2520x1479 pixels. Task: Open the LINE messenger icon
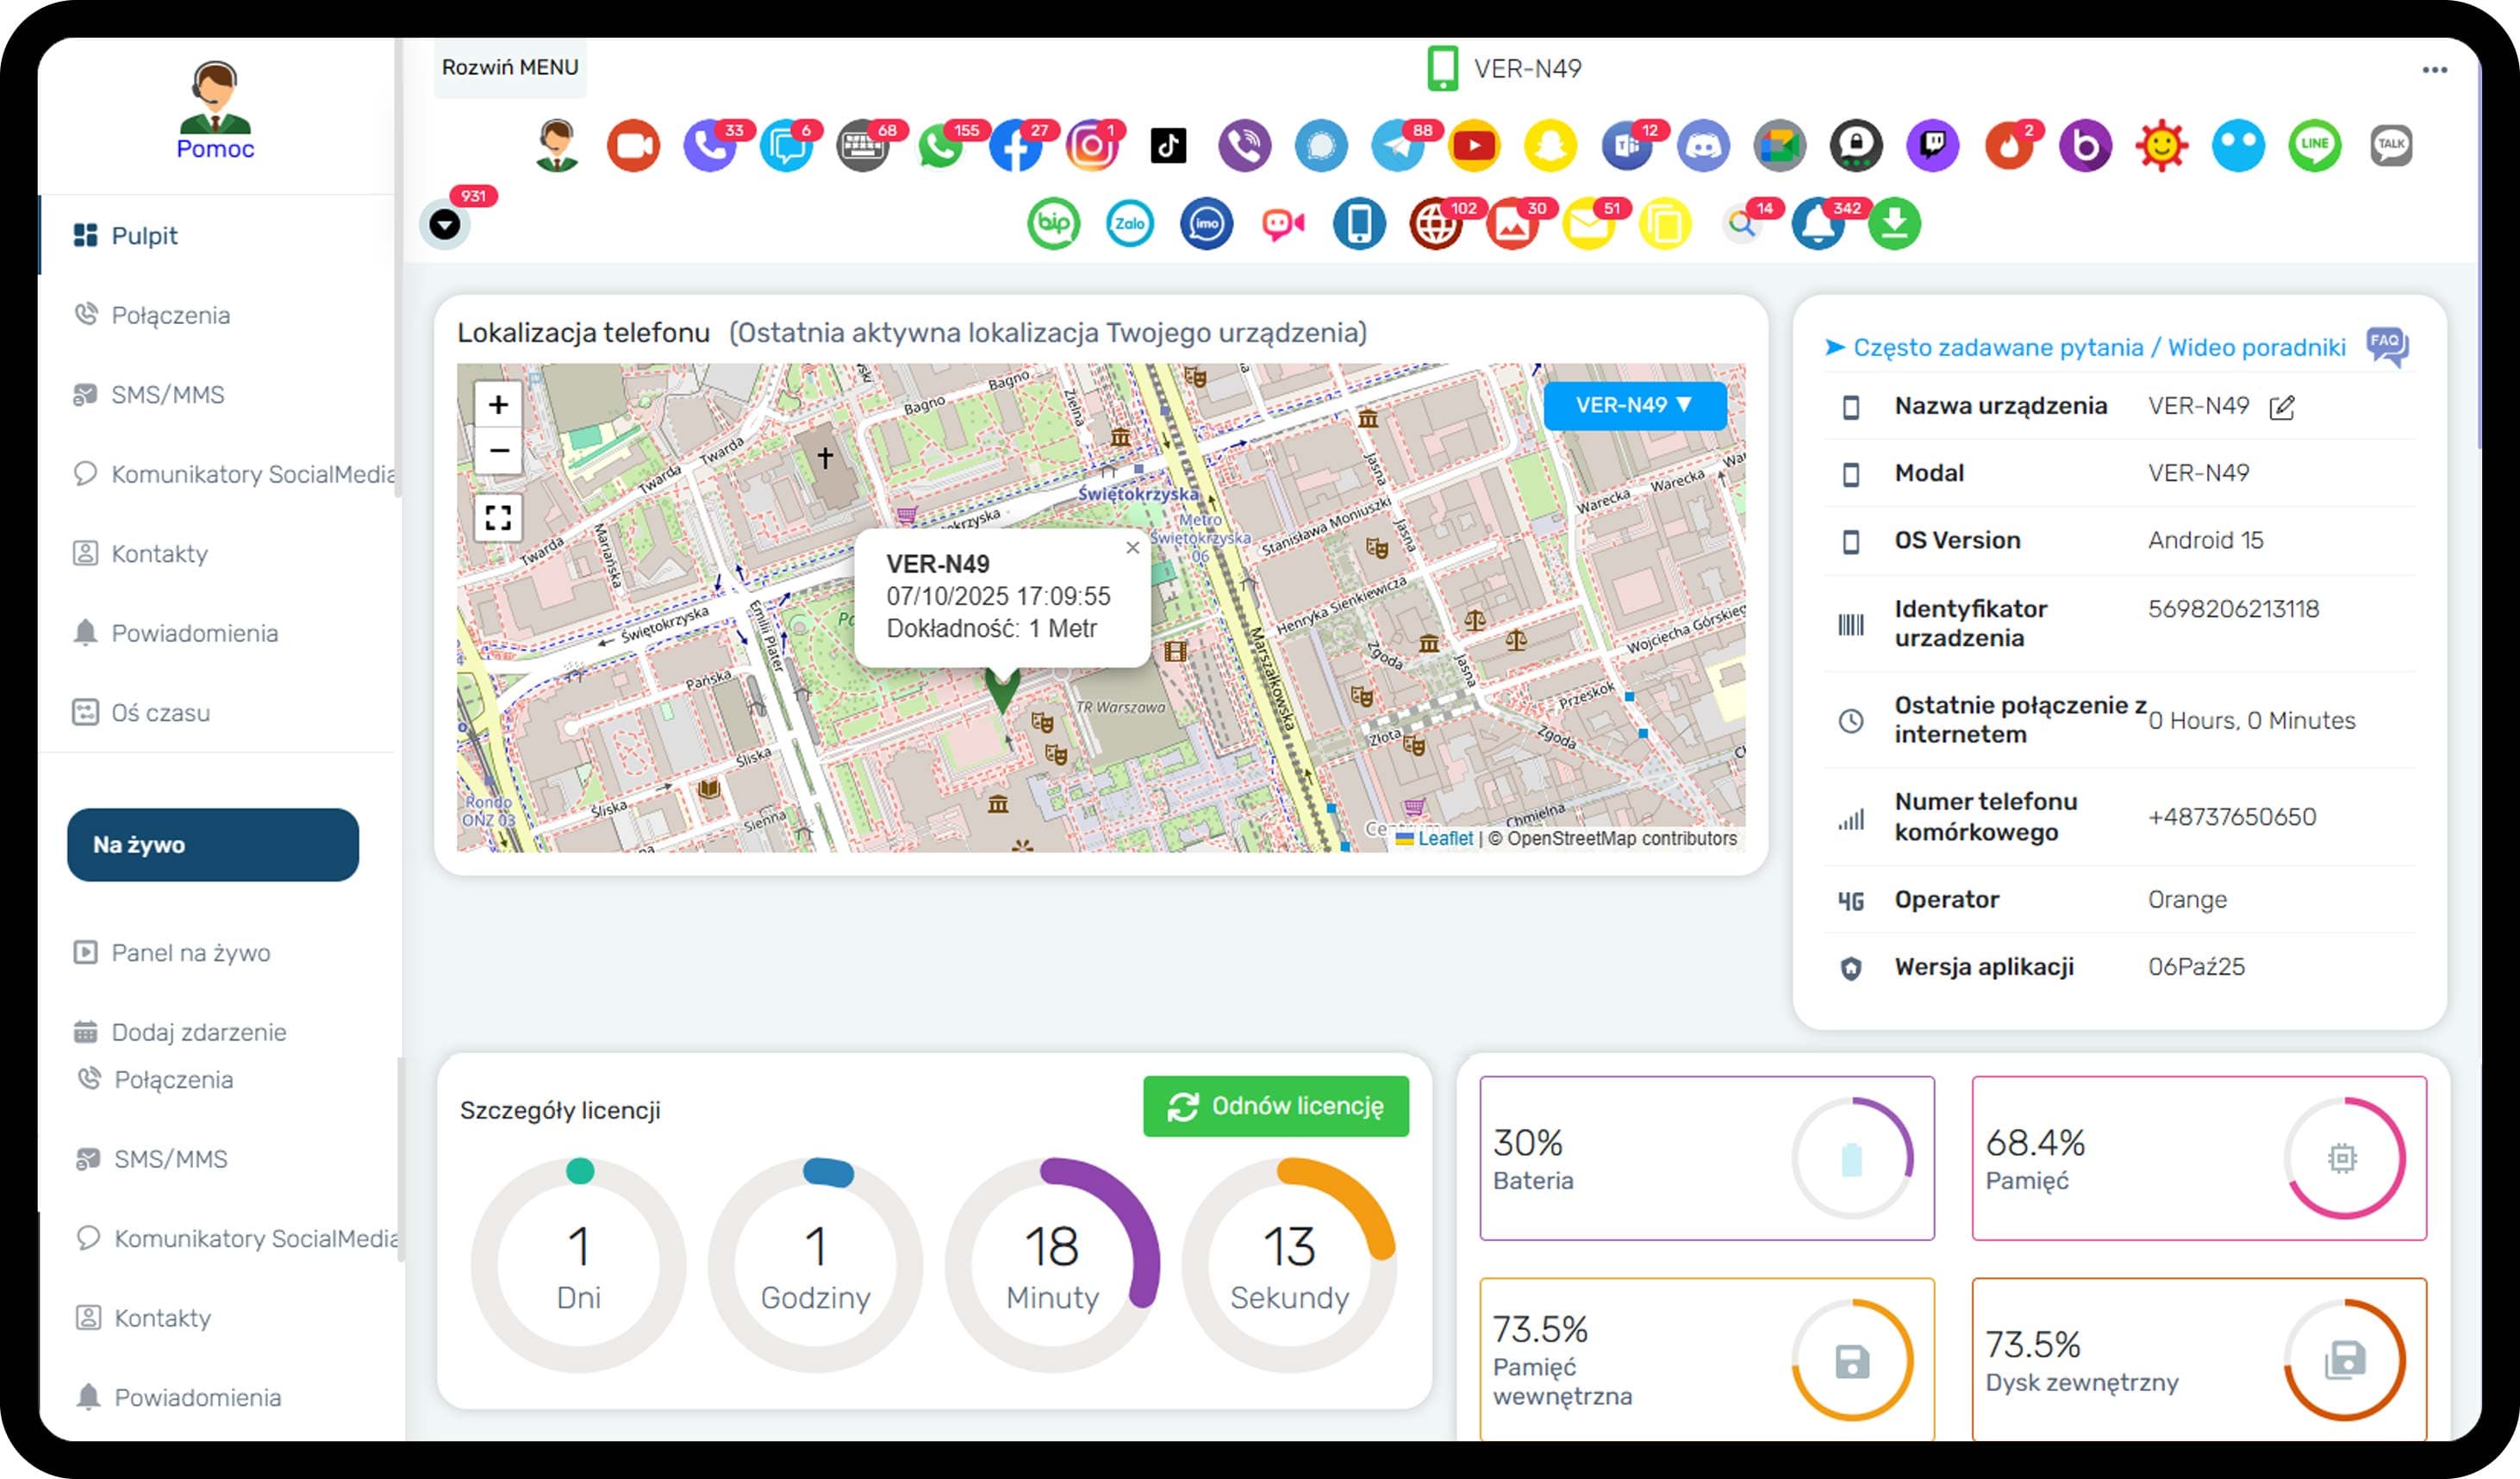click(x=2314, y=147)
